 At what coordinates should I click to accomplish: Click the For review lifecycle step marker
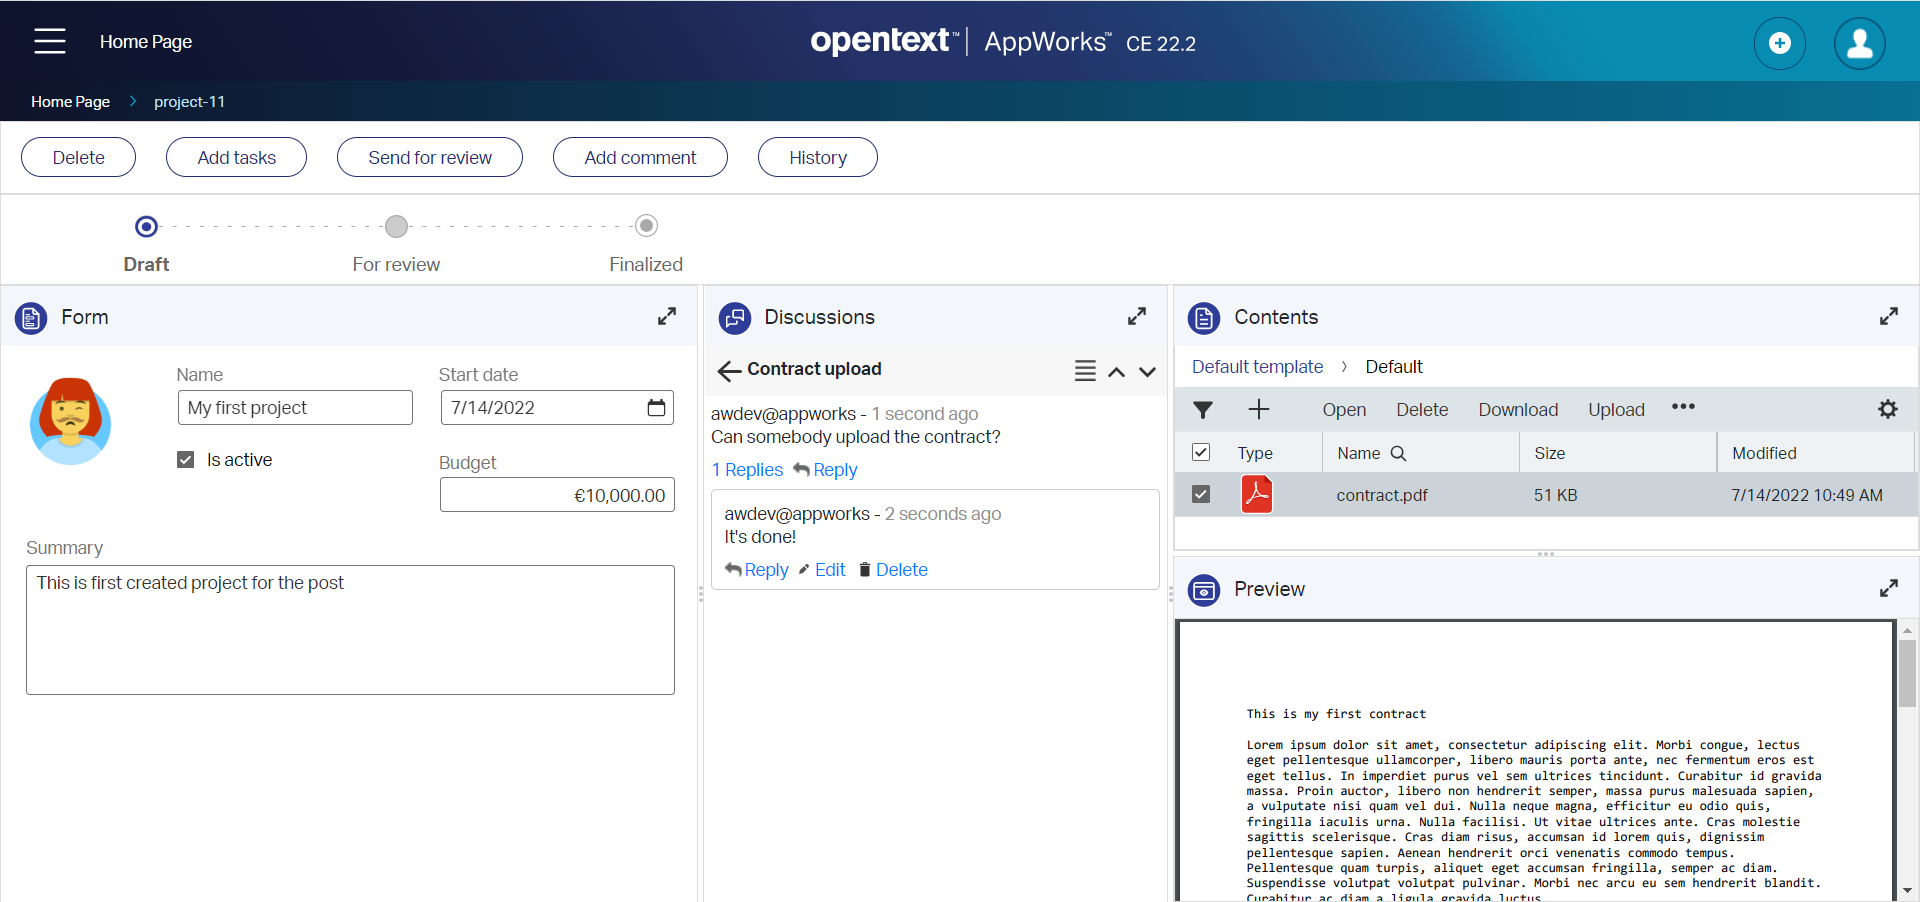click(x=397, y=227)
